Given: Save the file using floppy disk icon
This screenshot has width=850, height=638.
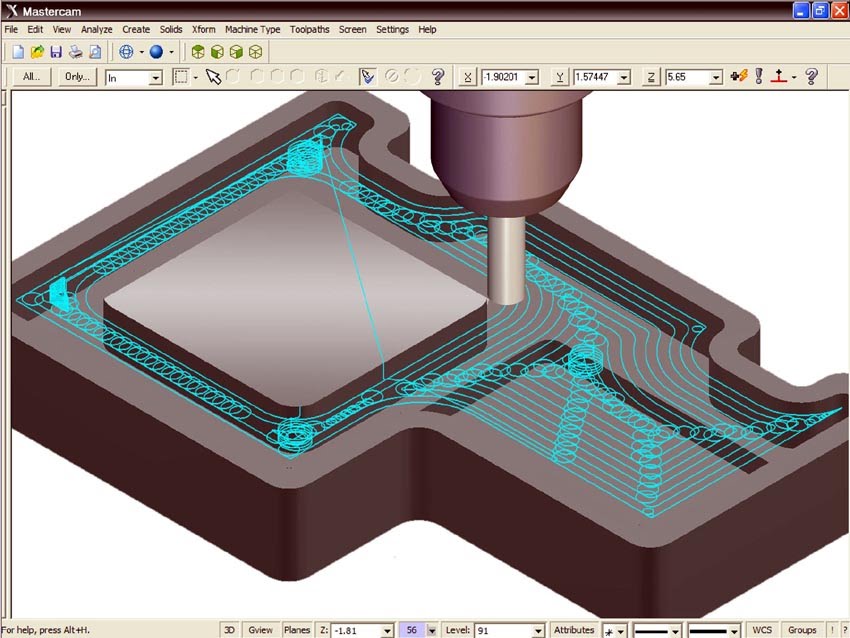Looking at the screenshot, I should (56, 52).
